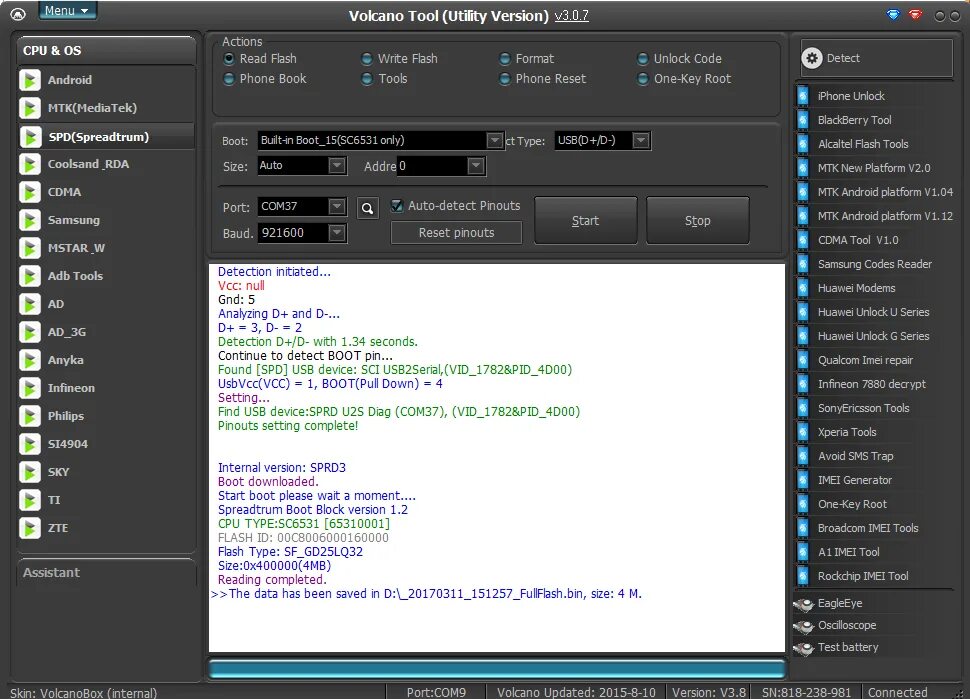Click the green arrow icon beside MSTAR_W
Image resolution: width=970 pixels, height=699 pixels.
tap(30, 249)
